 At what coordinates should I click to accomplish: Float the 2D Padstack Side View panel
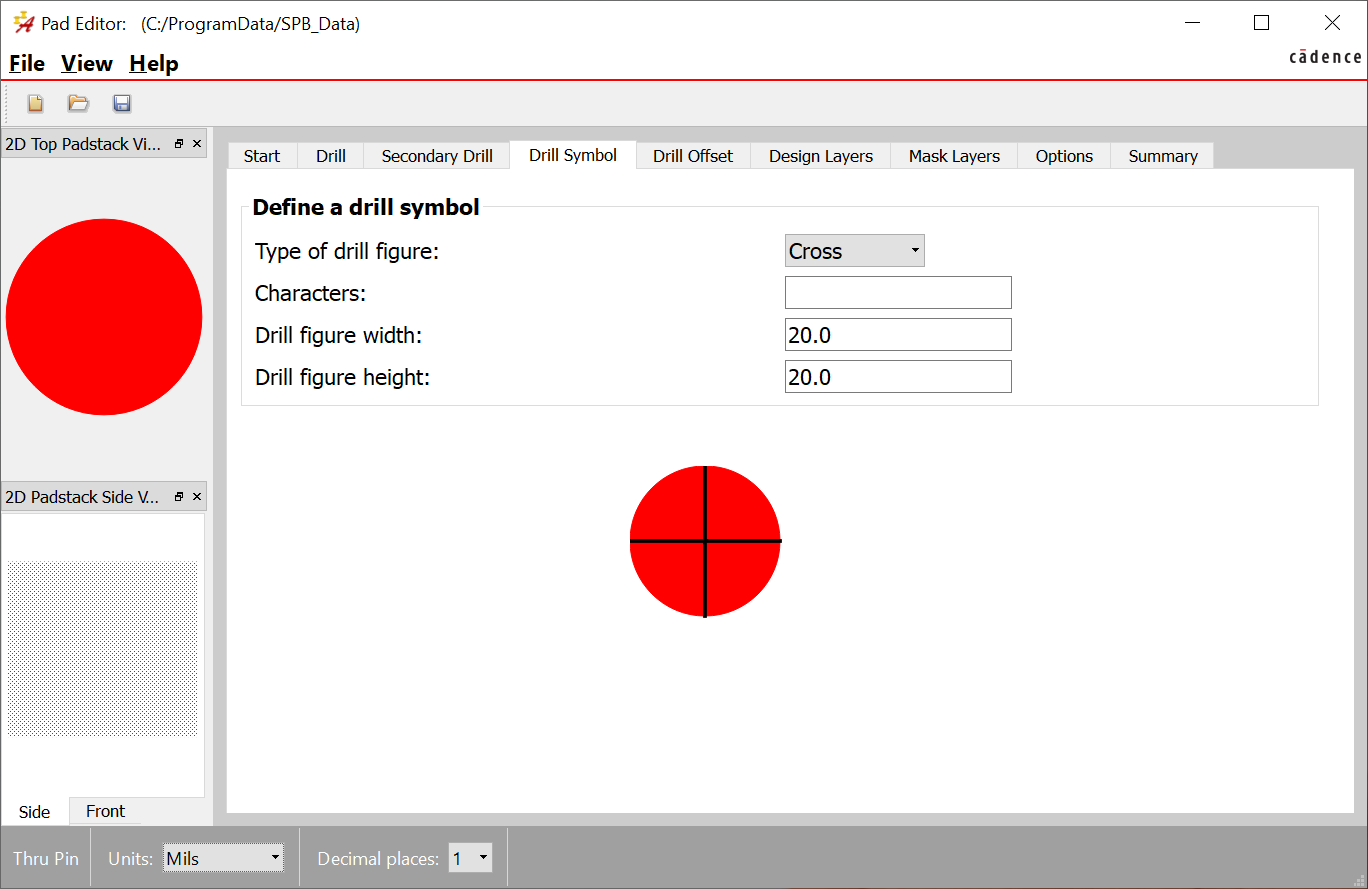[179, 497]
